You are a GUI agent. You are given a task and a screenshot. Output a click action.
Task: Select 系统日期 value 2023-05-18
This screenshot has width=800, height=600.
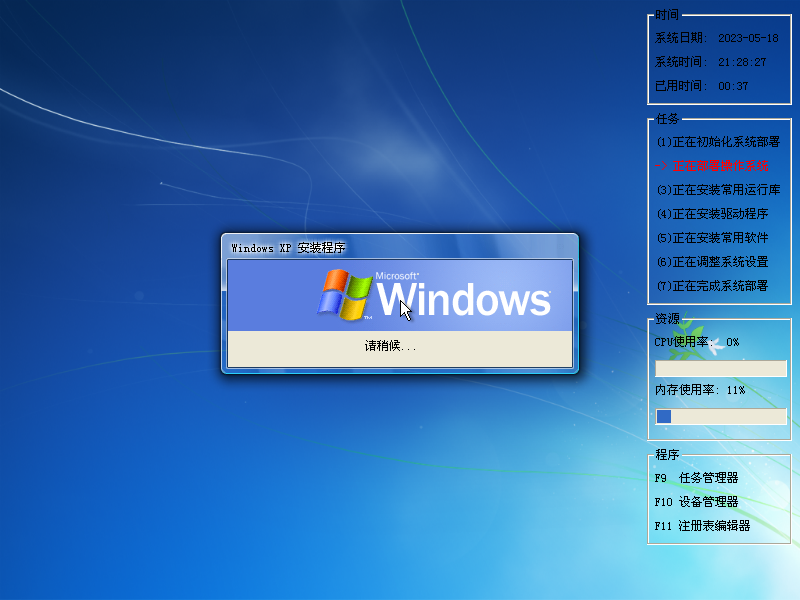tap(748, 38)
